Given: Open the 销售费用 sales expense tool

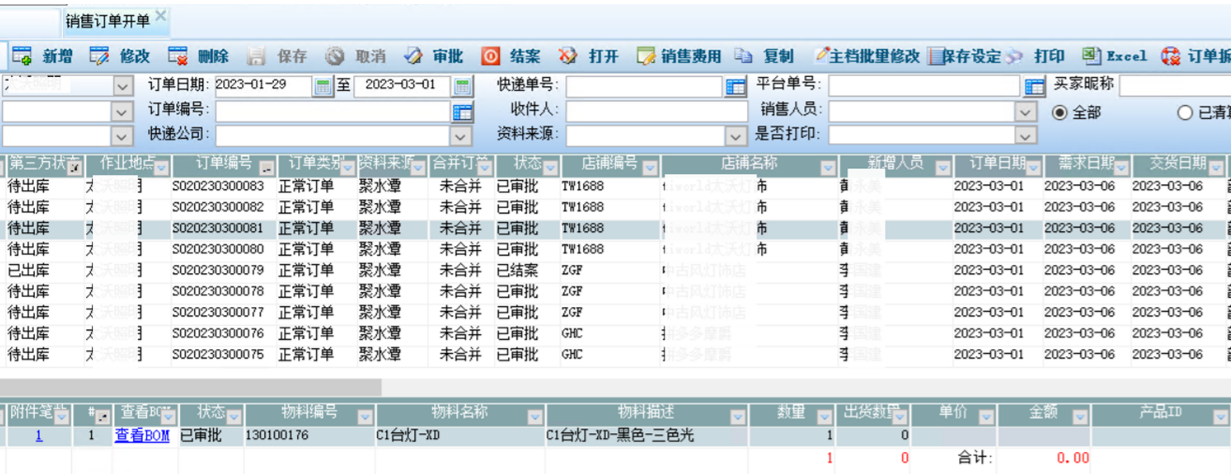Looking at the screenshot, I should point(646,56).
